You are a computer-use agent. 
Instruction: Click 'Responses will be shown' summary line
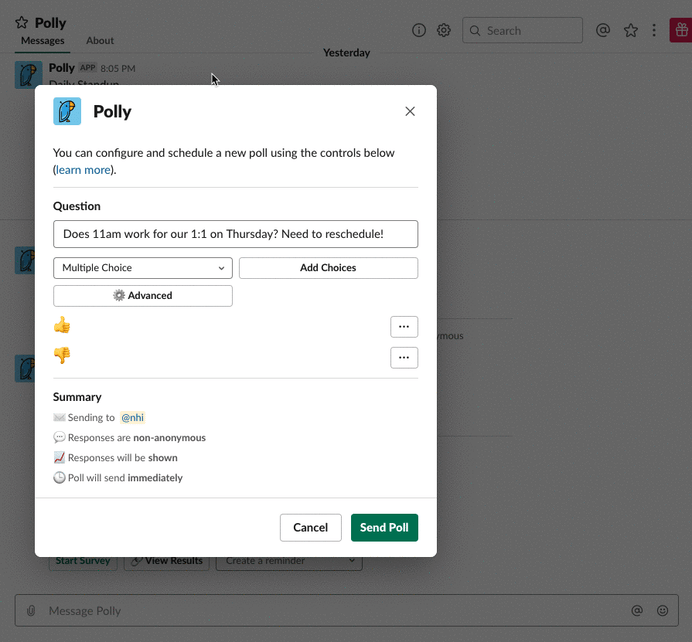[115, 458]
